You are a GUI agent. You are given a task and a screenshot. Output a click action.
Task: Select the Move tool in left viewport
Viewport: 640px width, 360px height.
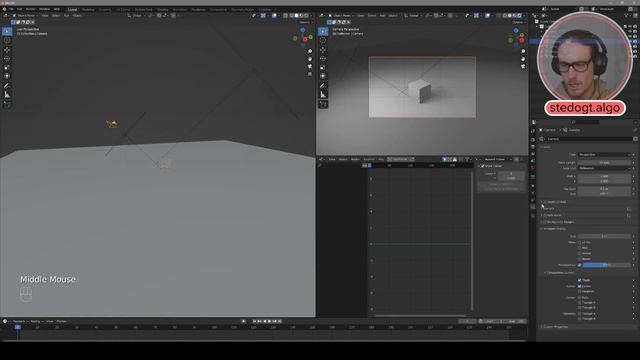(7, 50)
